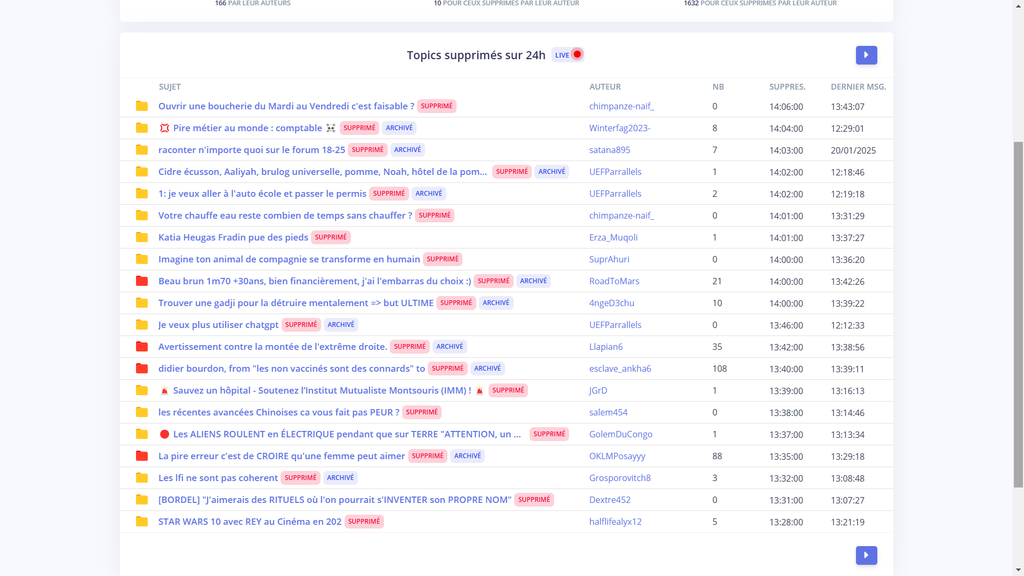1024x576 pixels.
Task: Click ARCHIVÉ badge on 'raconter n'importe quoi' topic
Action: coord(407,150)
